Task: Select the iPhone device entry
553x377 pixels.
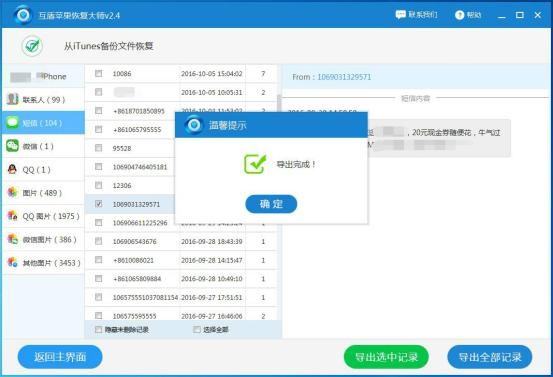Action: coord(43,76)
